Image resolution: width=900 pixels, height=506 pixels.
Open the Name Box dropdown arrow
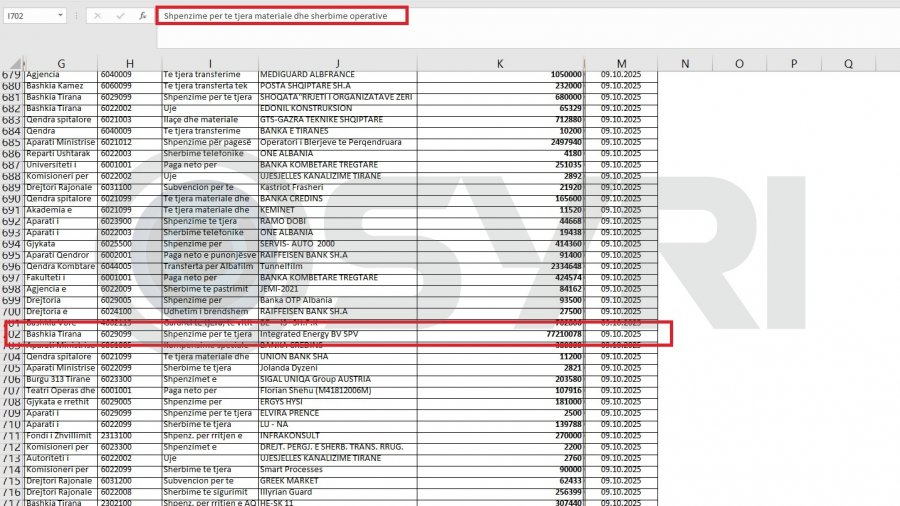pyautogui.click(x=60, y=15)
